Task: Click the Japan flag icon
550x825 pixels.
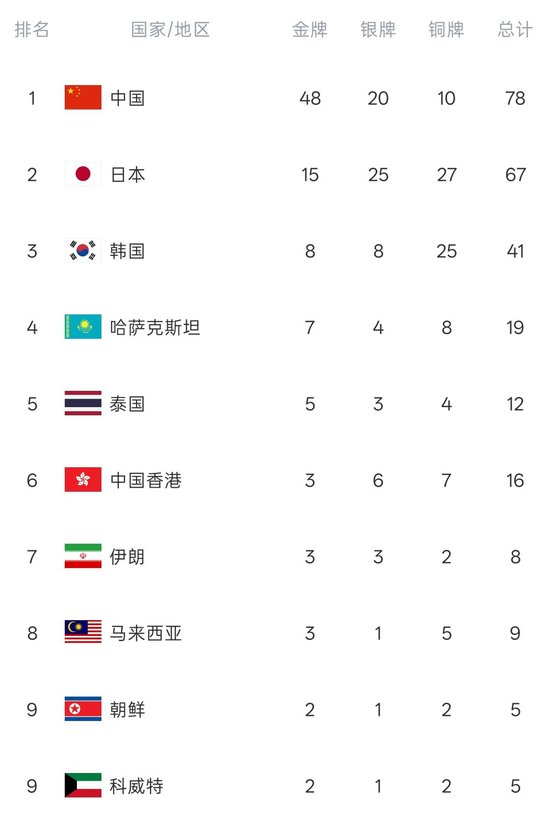Action: (83, 174)
